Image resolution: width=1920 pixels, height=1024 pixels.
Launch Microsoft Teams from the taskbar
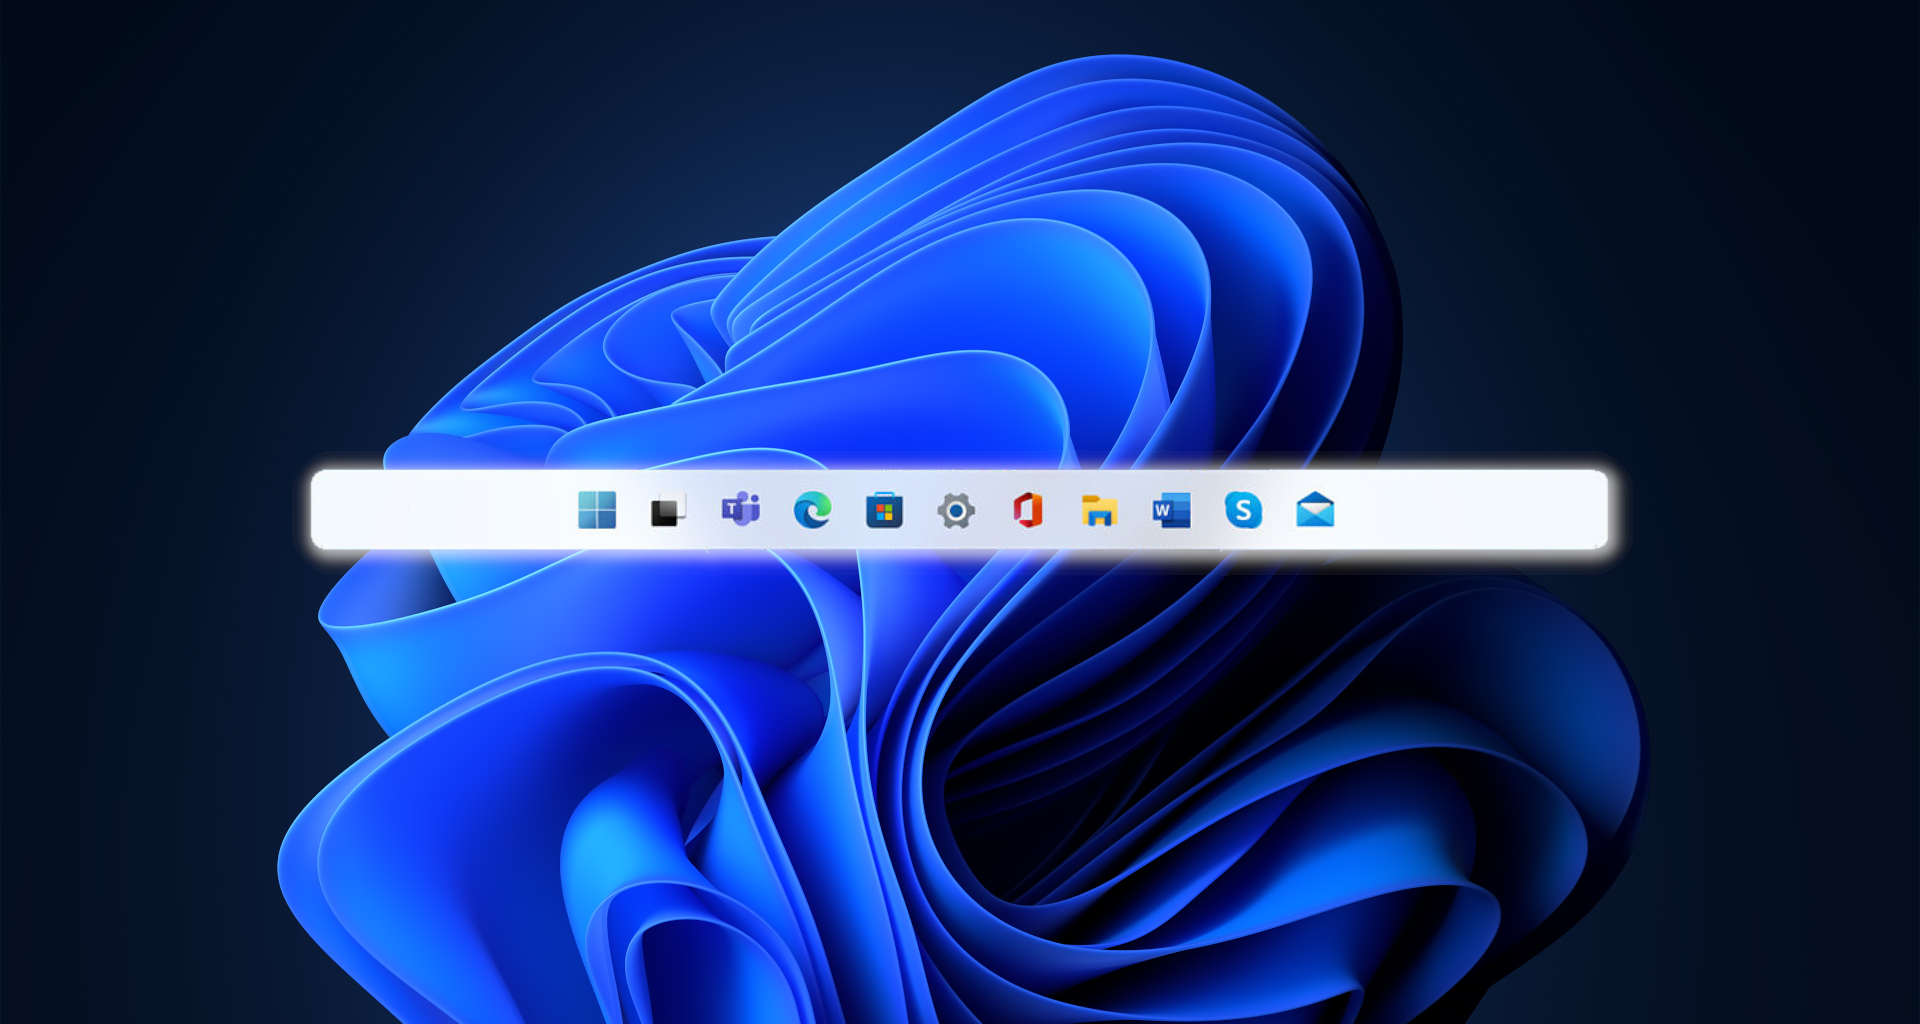(741, 510)
